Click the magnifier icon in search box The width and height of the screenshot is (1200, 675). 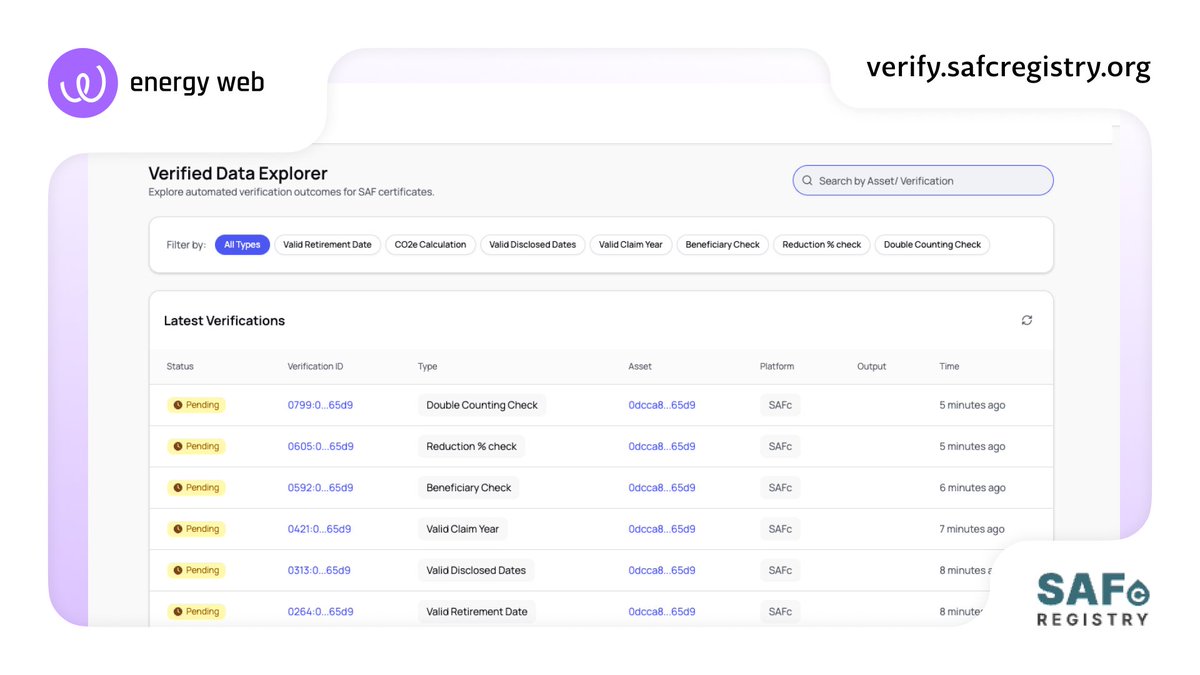(x=807, y=181)
